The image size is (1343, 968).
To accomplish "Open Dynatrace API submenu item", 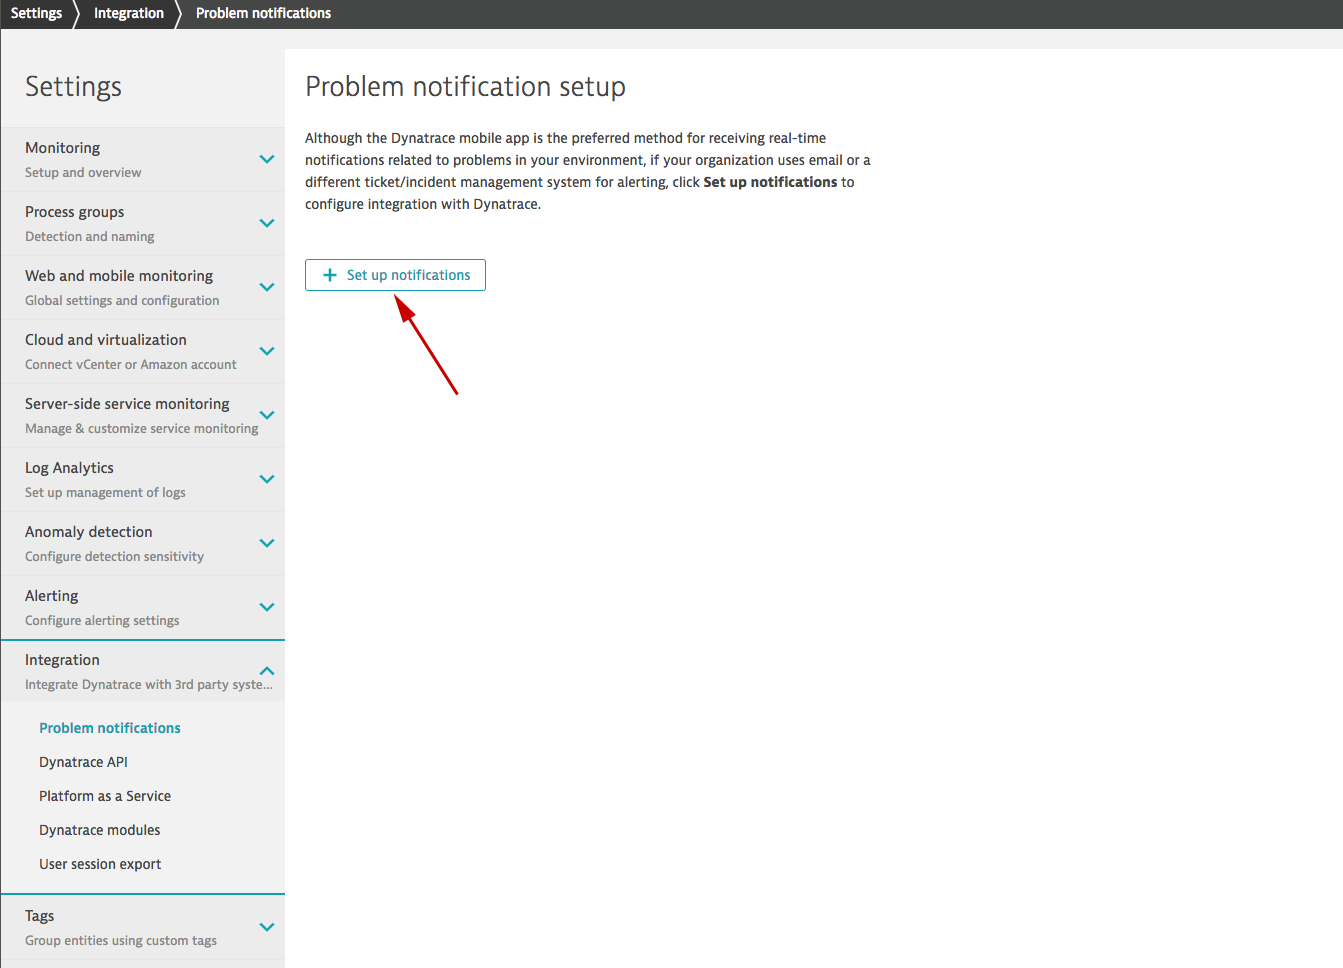I will coord(83,762).
